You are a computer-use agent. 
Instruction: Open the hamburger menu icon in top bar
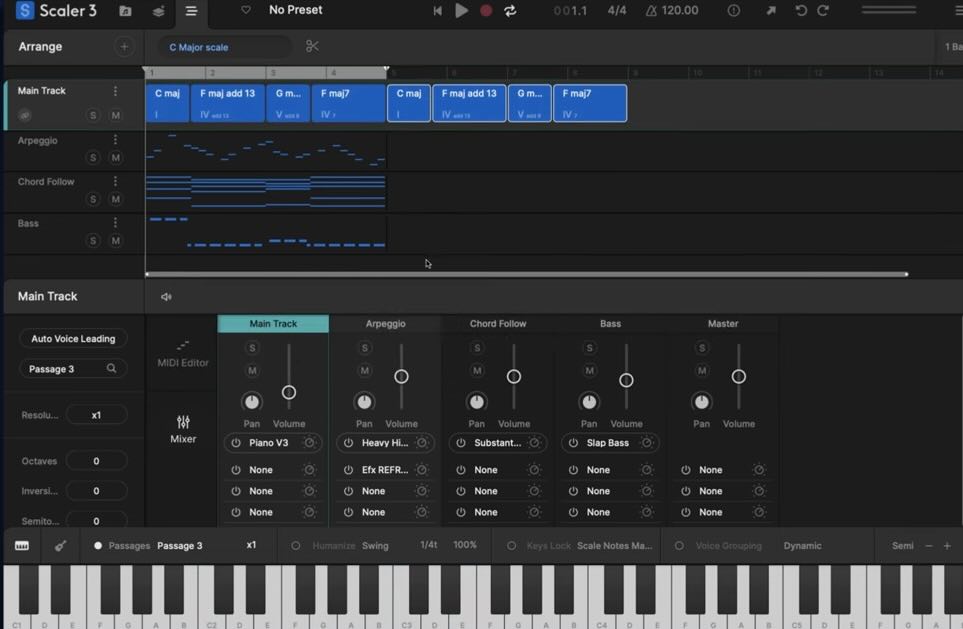[x=191, y=11]
